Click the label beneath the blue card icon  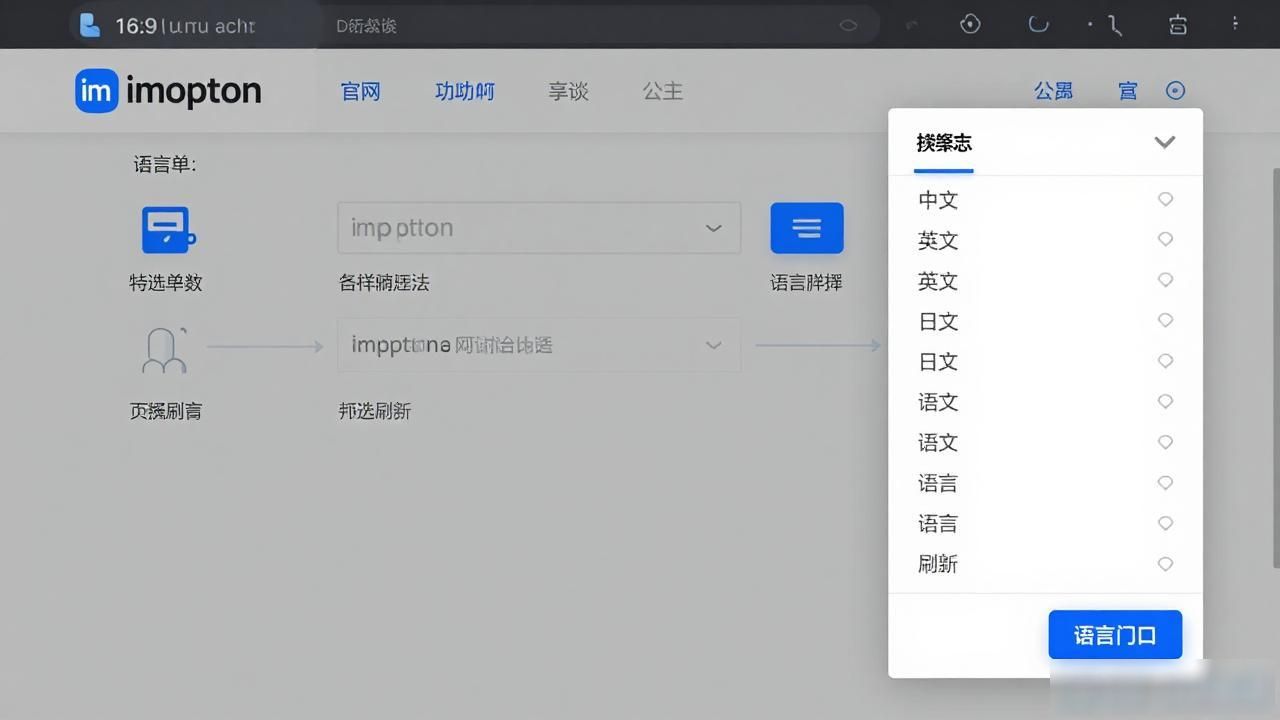tap(166, 283)
